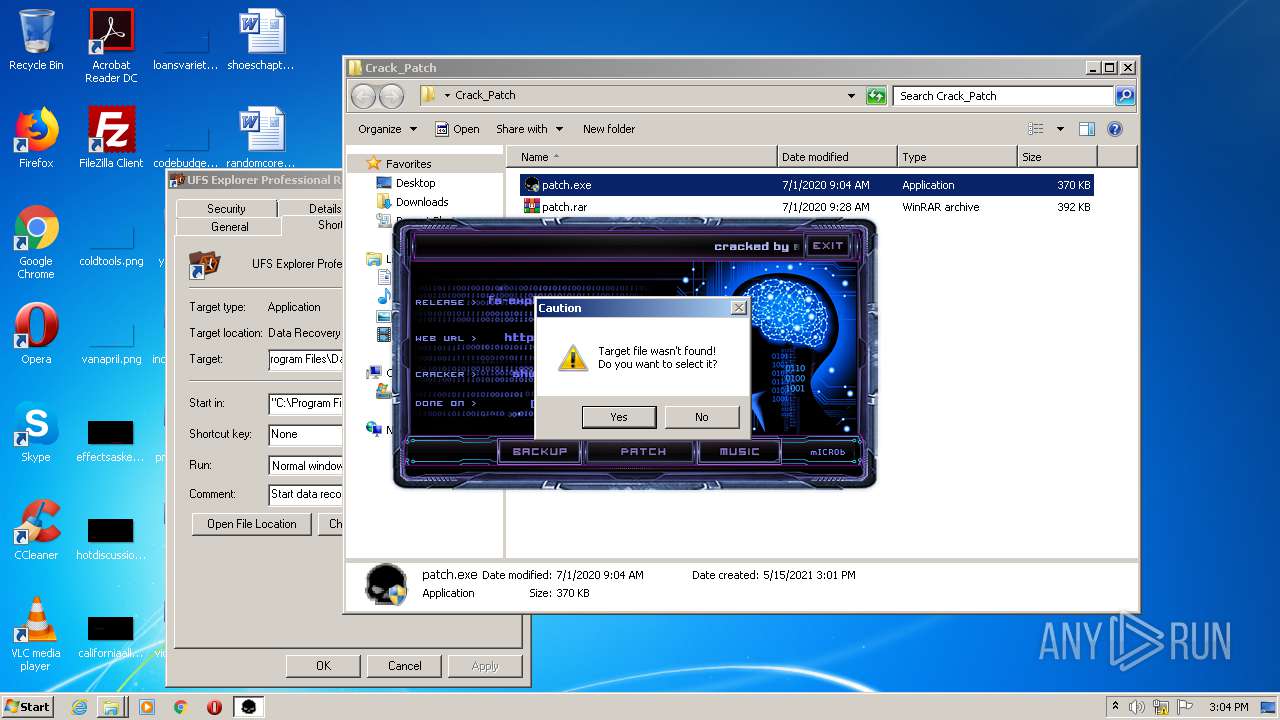1280x720 pixels.
Task: Click the taskbar Chrome icon
Action: click(x=180, y=707)
